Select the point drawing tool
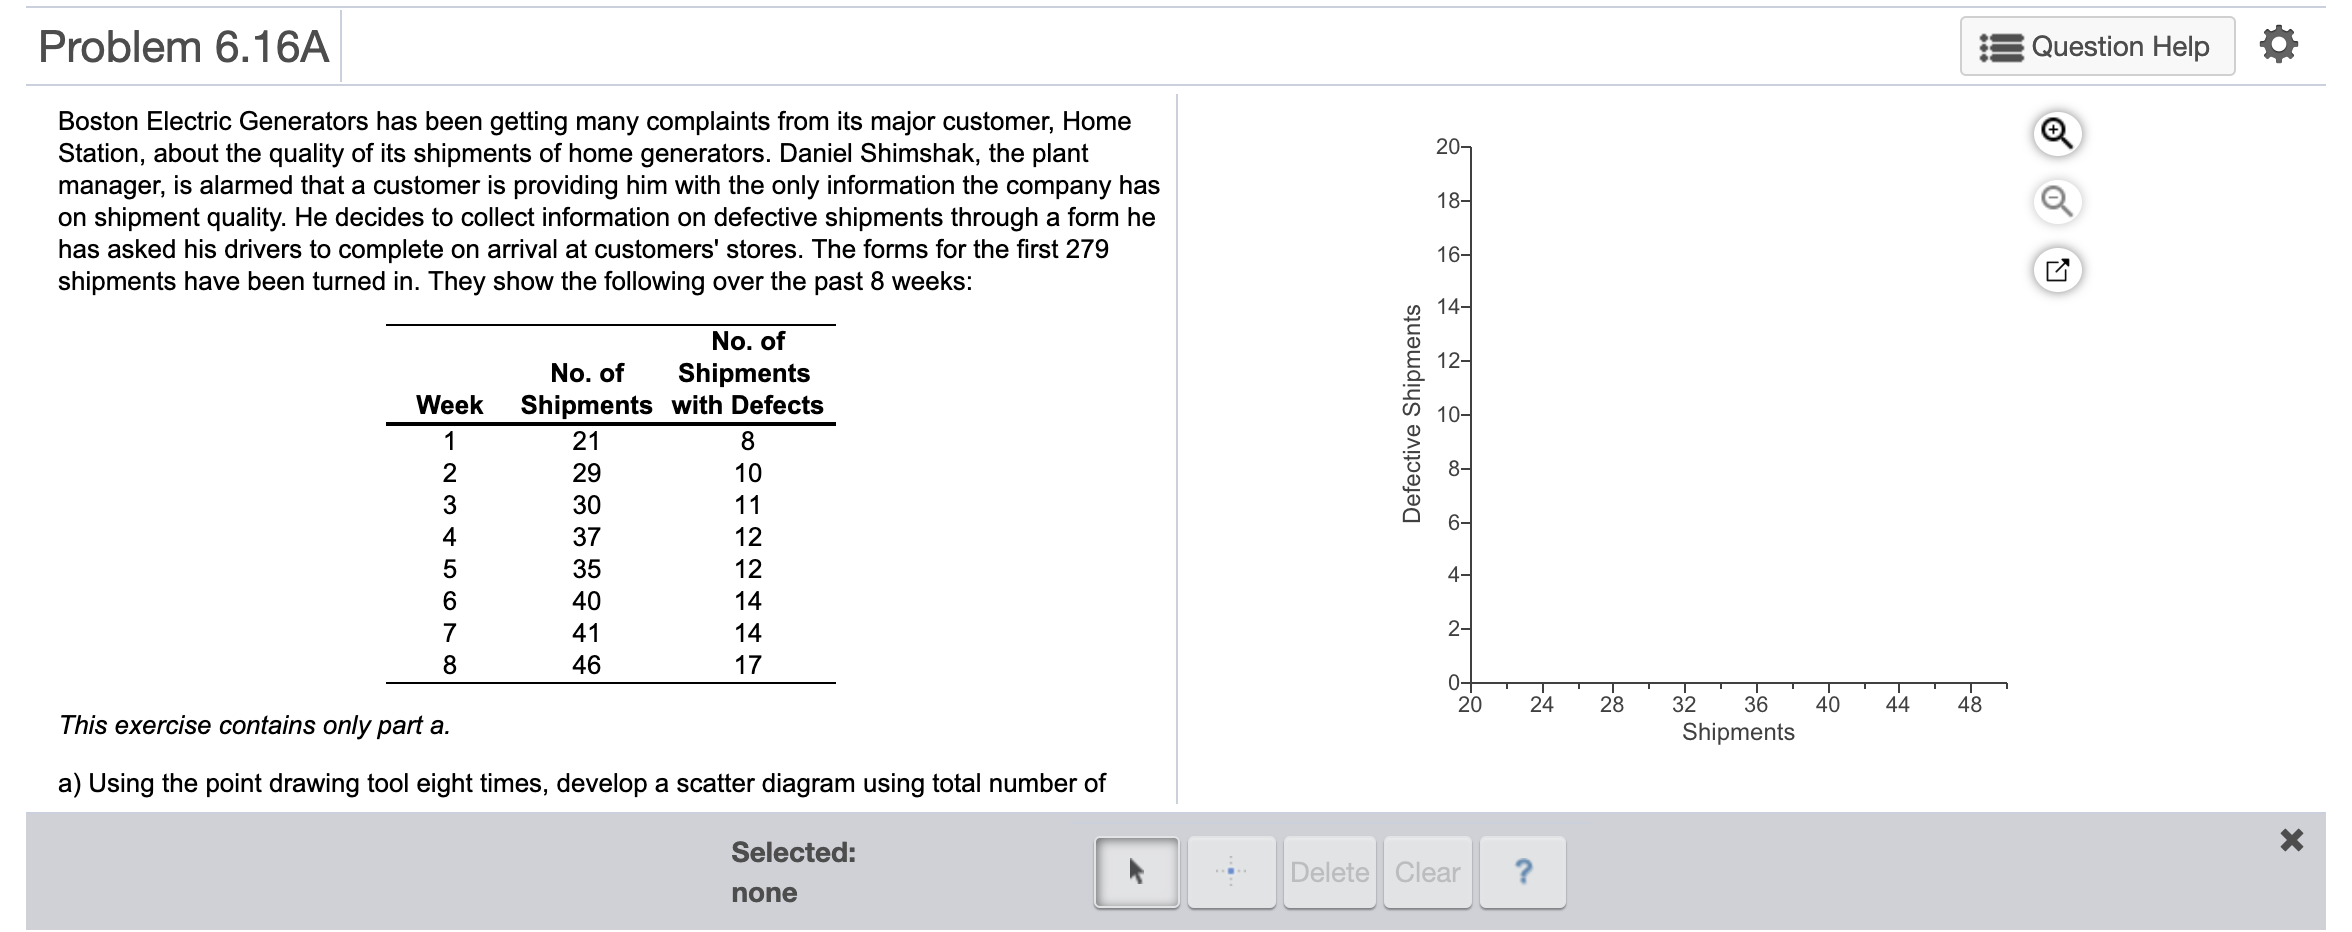Image resolution: width=2352 pixels, height=932 pixels. click(1232, 871)
